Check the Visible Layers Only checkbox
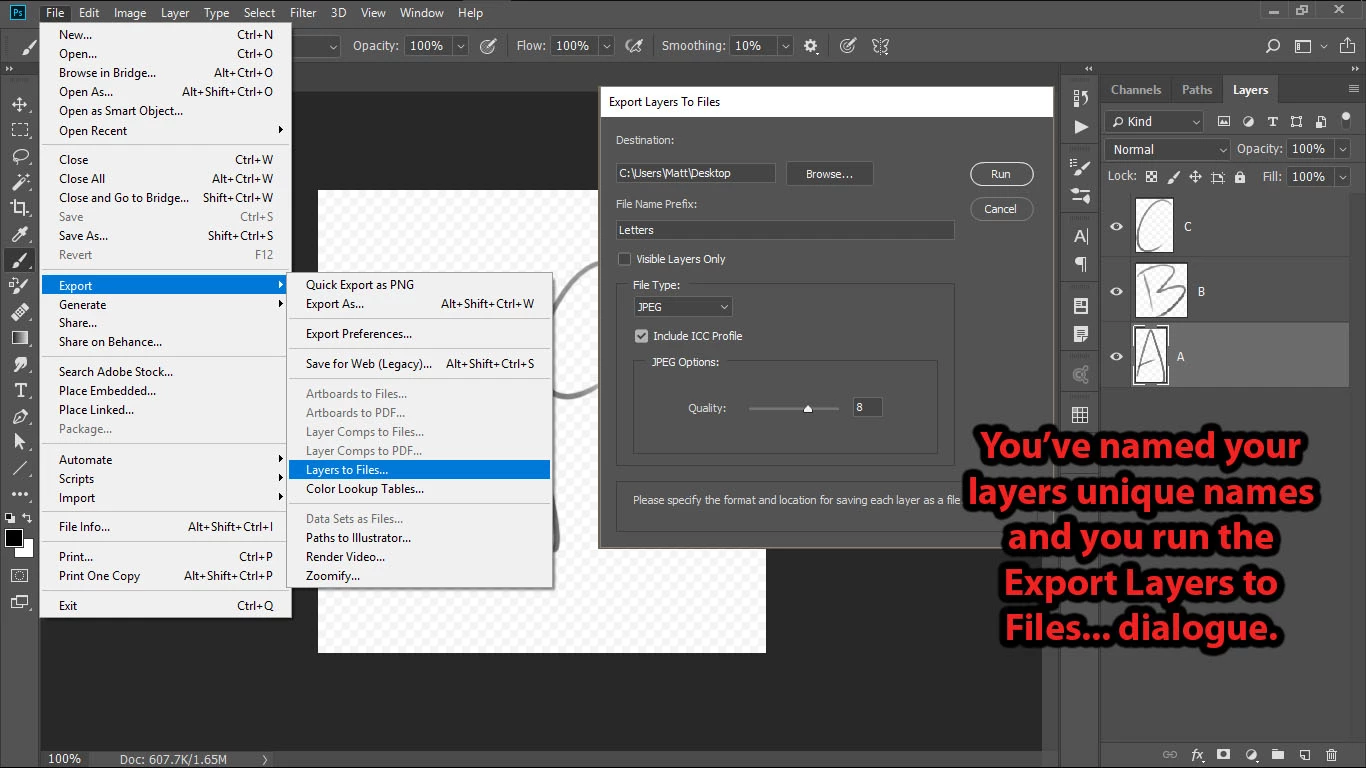This screenshot has height=768, width=1366. tap(624, 259)
